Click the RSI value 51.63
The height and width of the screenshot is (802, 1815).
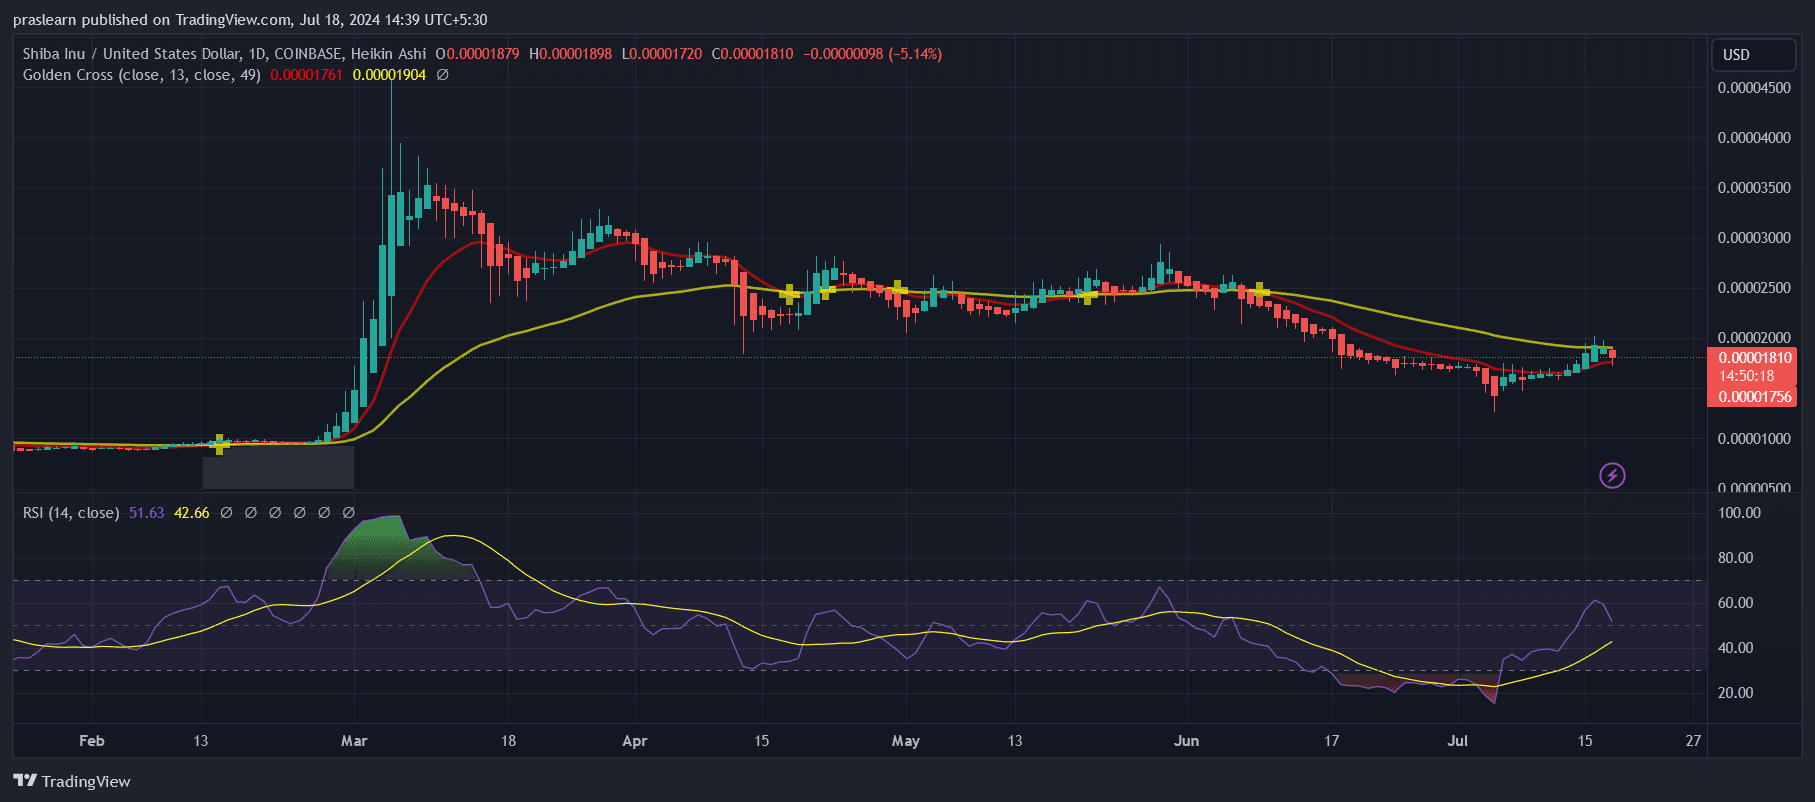coord(146,513)
